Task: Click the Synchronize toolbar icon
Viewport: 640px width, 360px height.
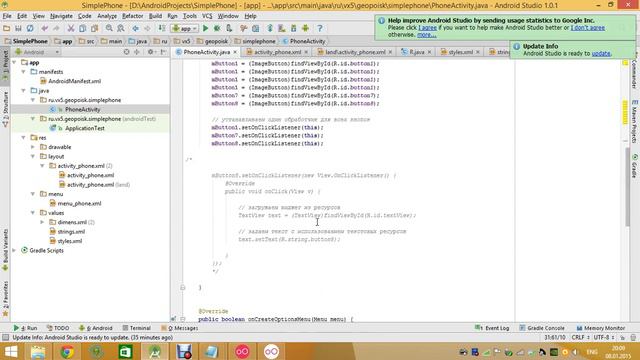Action: click(x=30, y=28)
